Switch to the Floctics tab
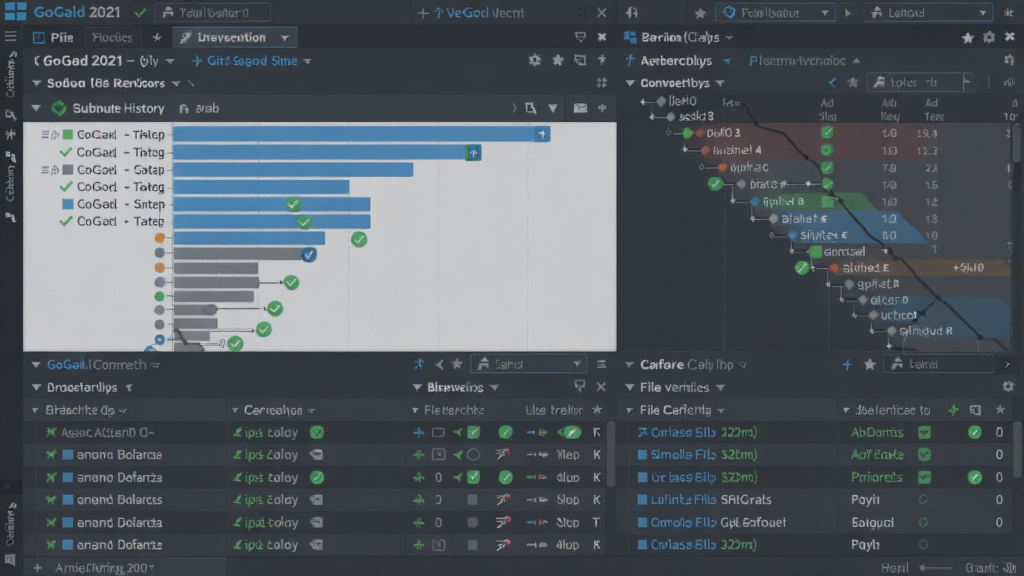Image resolution: width=1024 pixels, height=576 pixels. tap(112, 37)
